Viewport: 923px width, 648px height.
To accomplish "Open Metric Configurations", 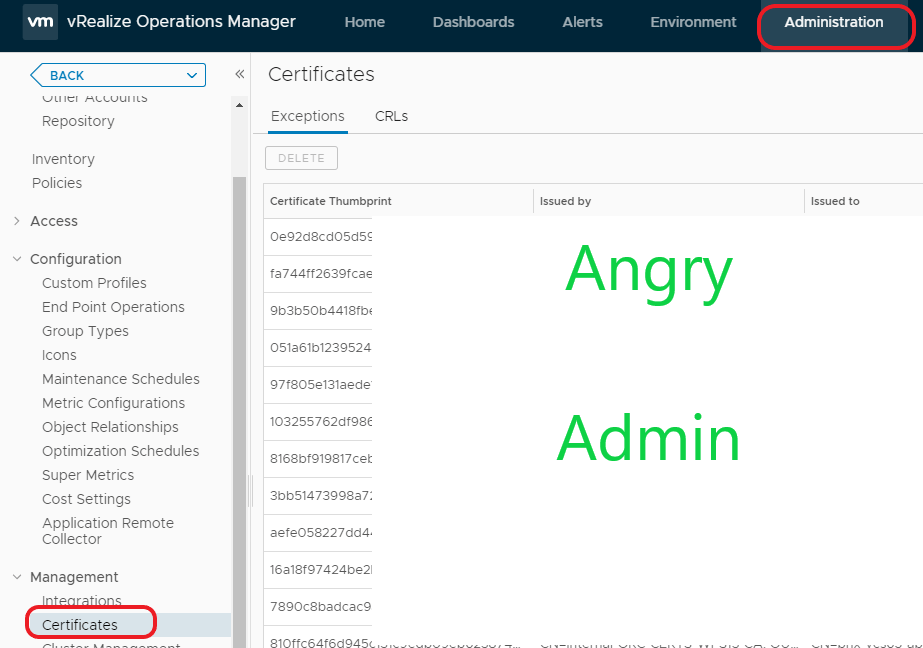I will 113,403.
